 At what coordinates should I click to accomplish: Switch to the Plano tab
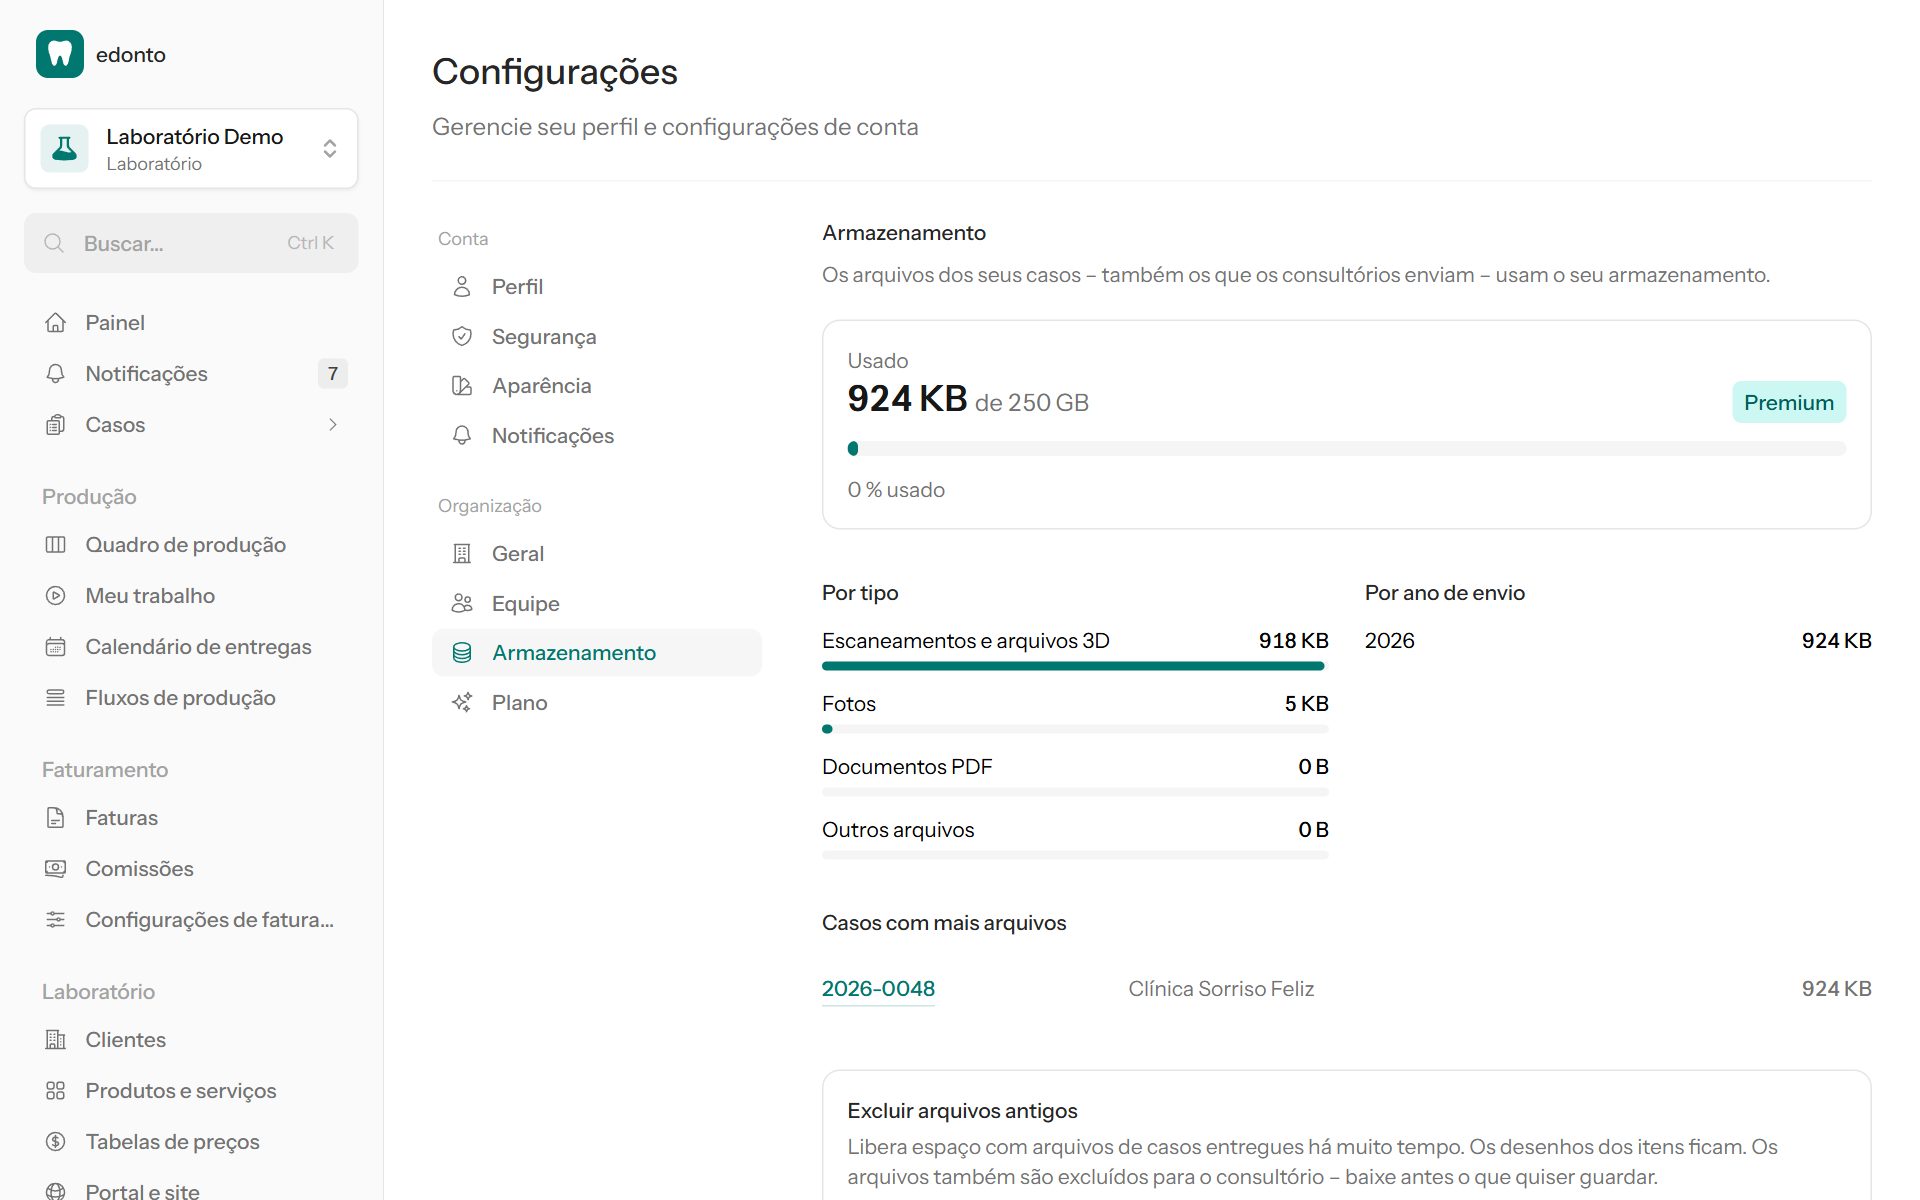597,703
